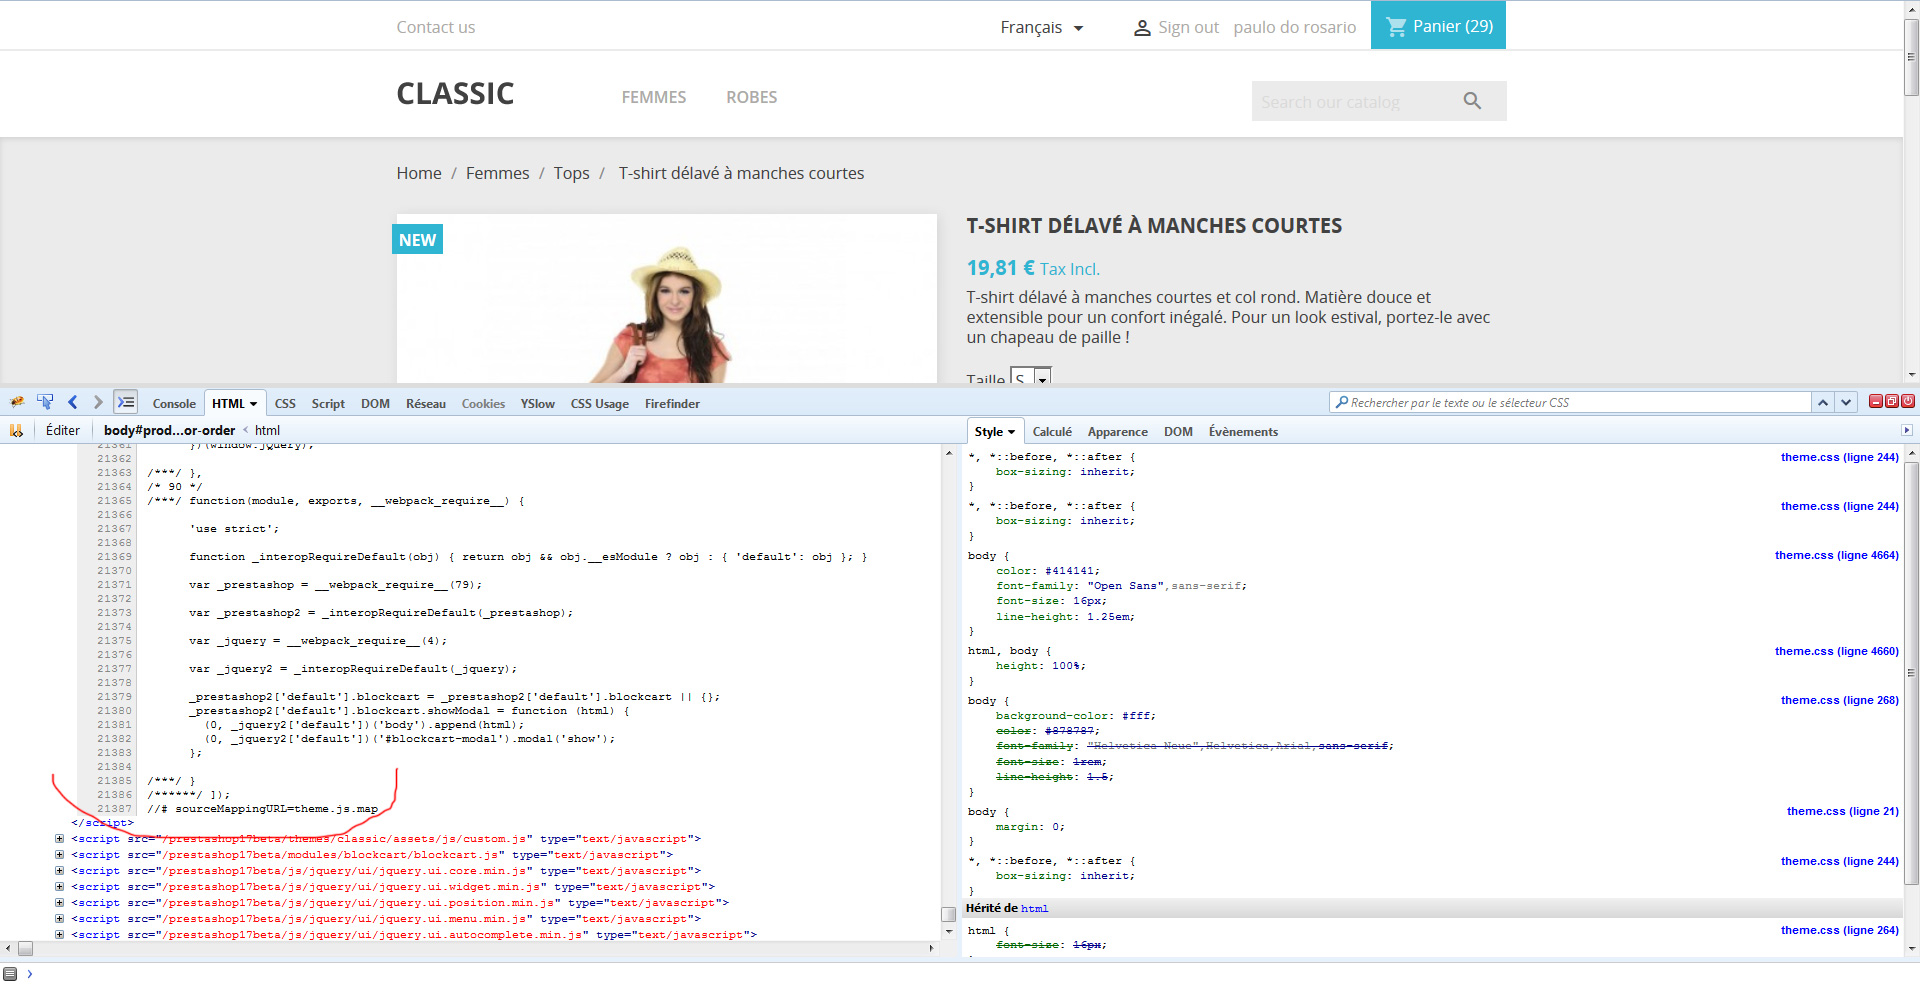Click the Firebug bug logo icon

pyautogui.click(x=17, y=402)
